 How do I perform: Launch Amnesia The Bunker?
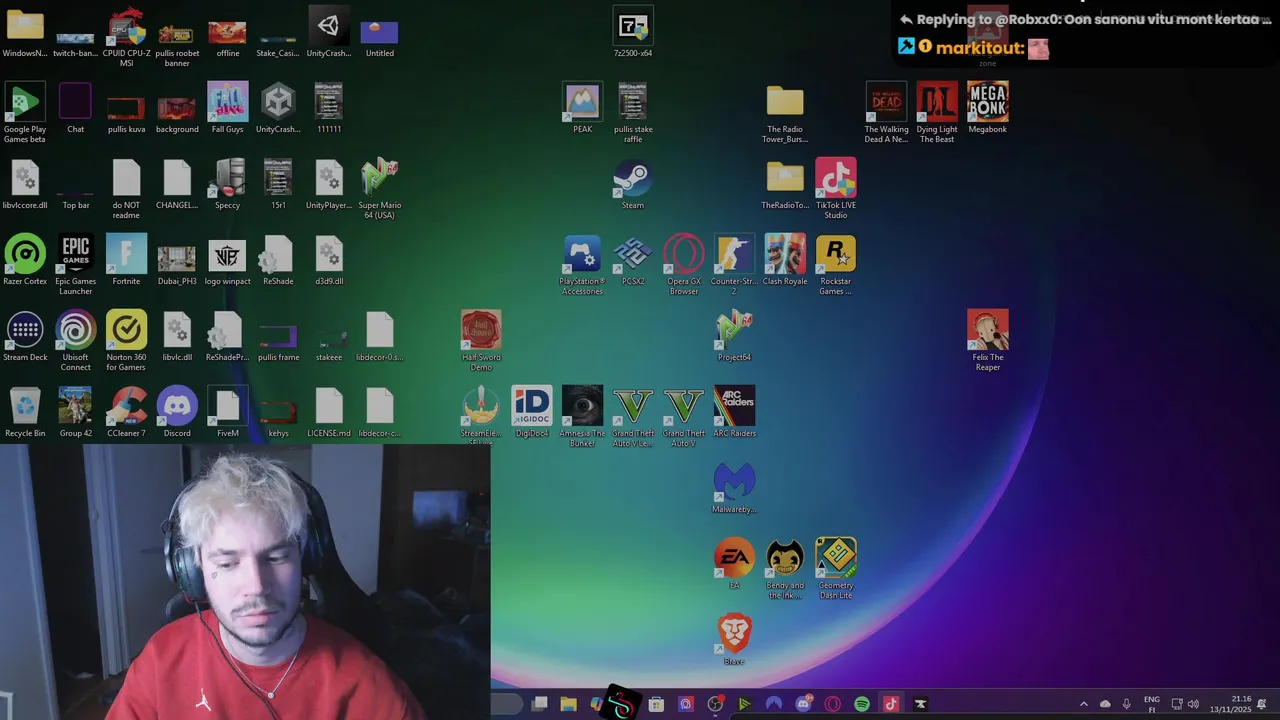pyautogui.click(x=582, y=417)
